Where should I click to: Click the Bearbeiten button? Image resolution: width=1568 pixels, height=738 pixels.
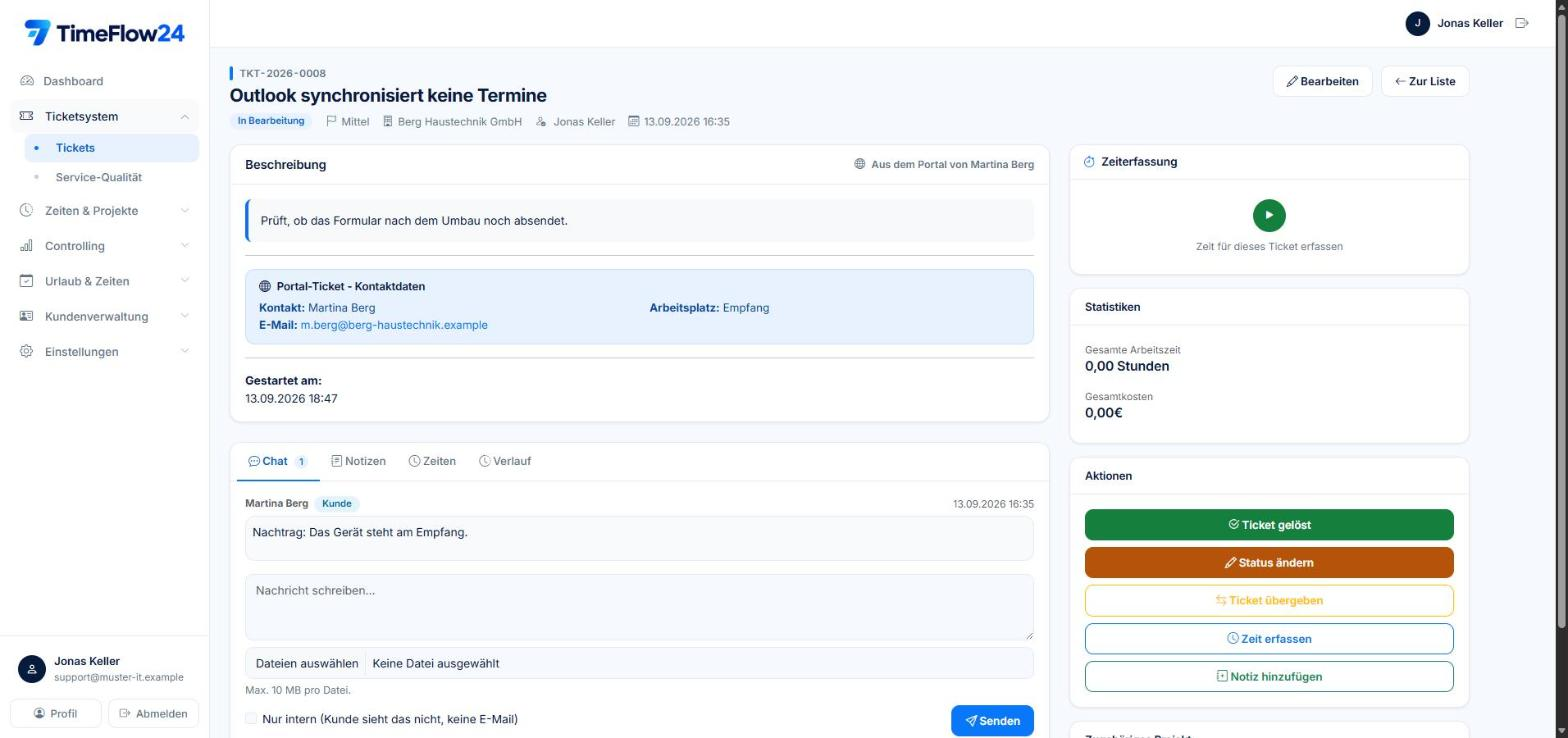pos(1322,81)
